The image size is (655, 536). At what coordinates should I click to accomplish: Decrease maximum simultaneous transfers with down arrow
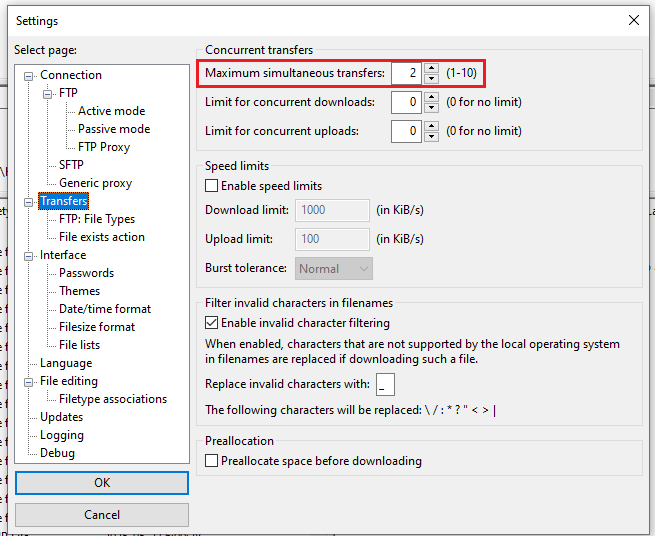click(431, 78)
